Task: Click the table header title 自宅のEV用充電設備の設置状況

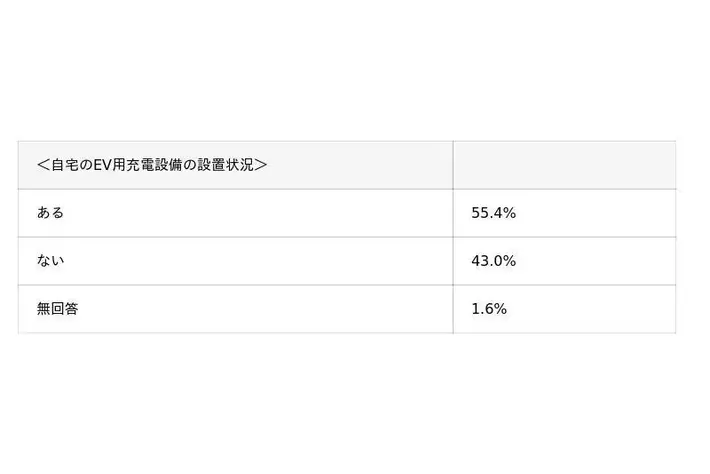Action: pyautogui.click(x=152, y=165)
